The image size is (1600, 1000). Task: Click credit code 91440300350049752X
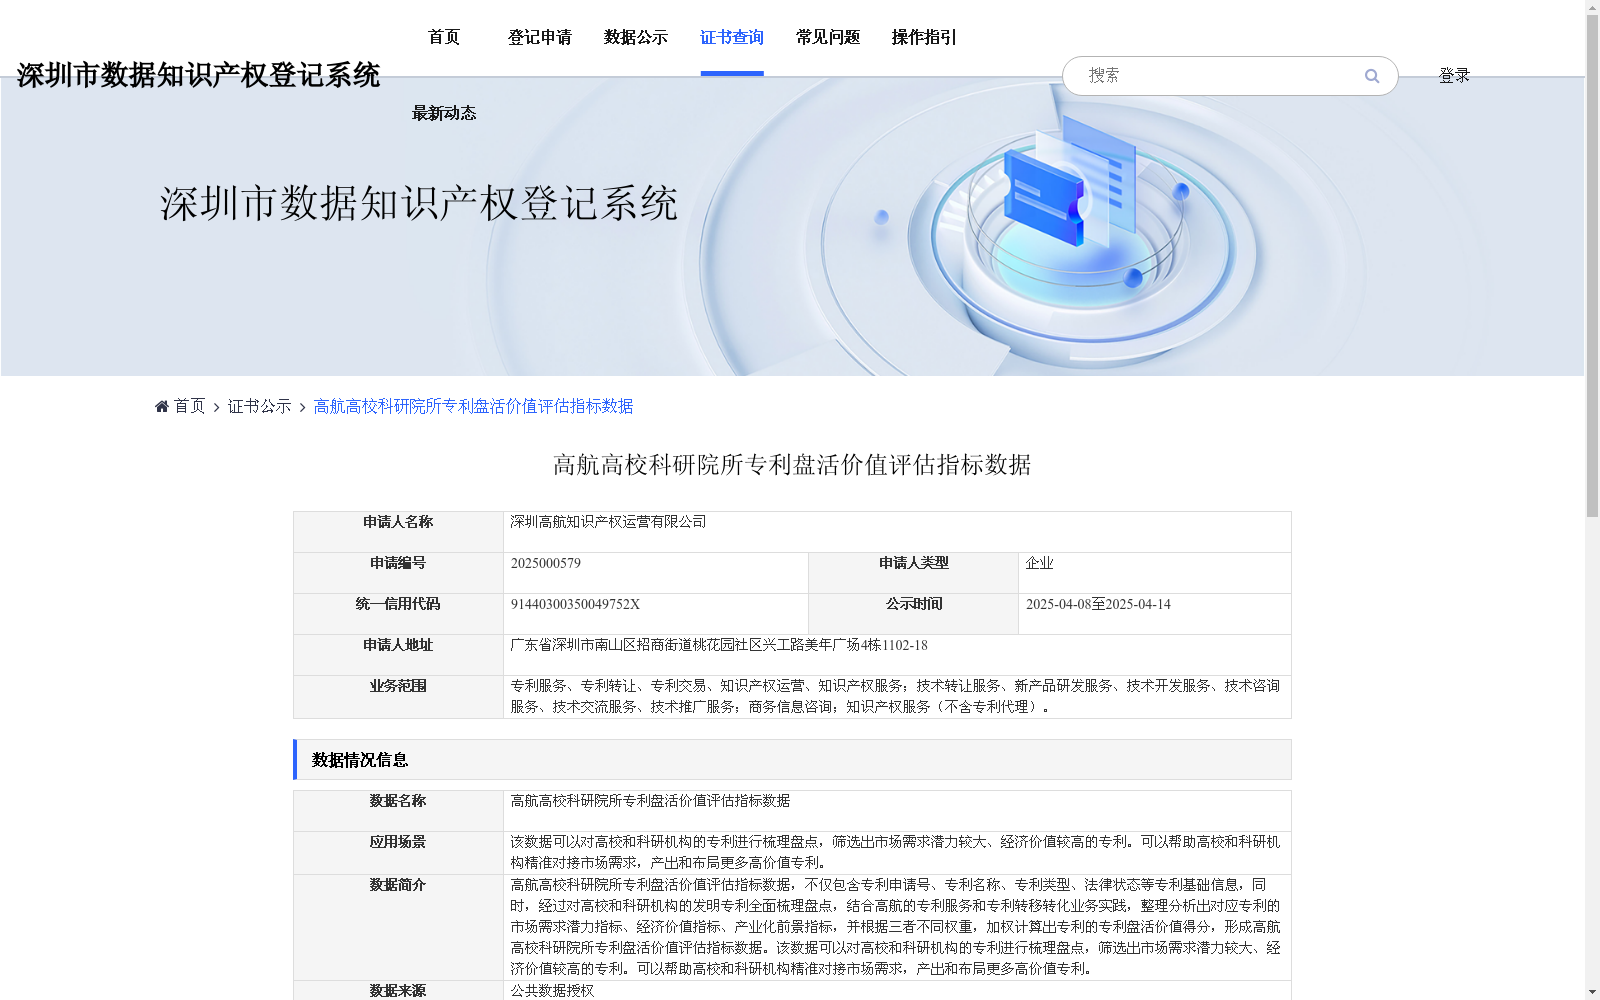point(575,604)
